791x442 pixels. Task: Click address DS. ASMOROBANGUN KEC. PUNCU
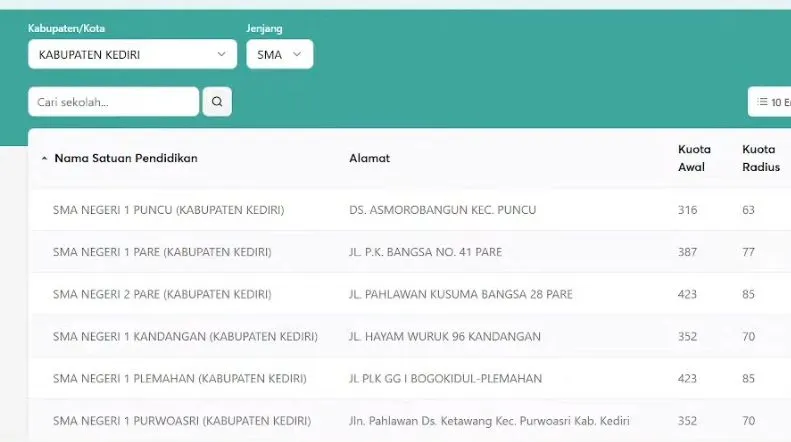click(442, 210)
